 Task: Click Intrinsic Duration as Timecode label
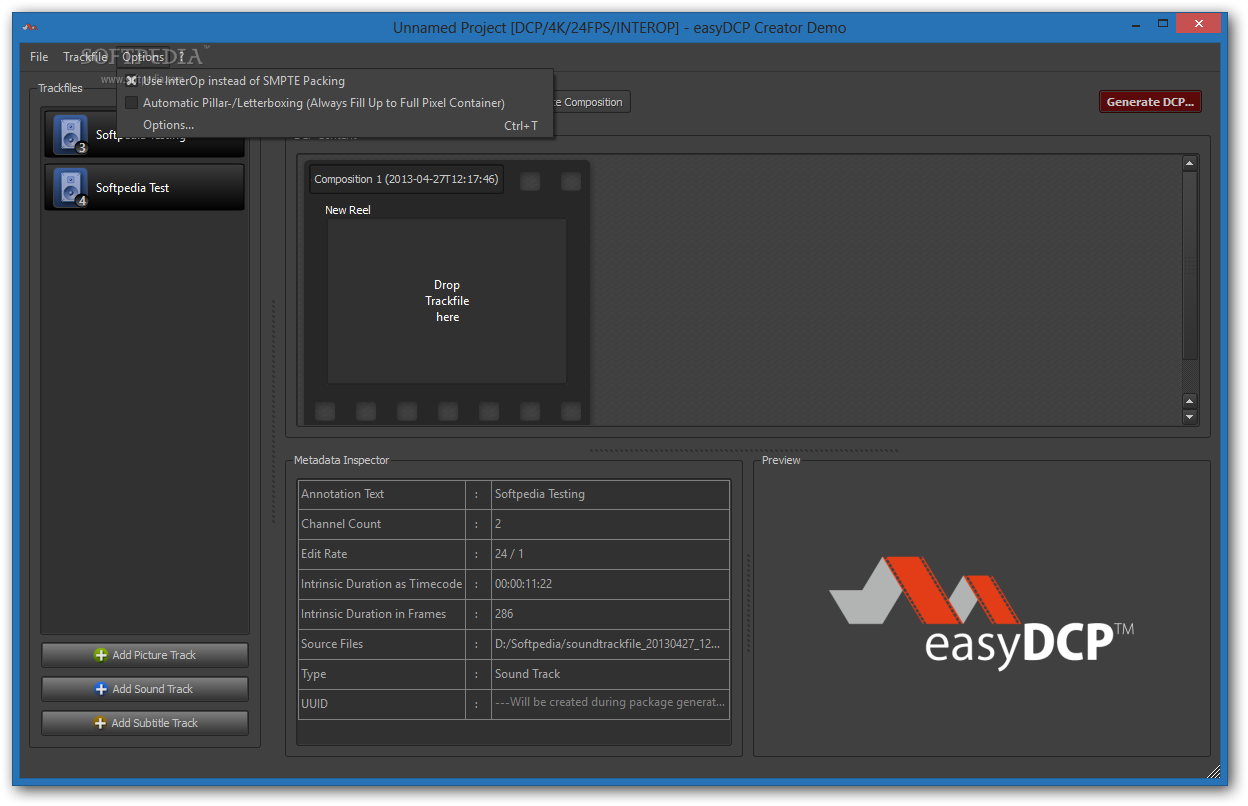pos(382,584)
